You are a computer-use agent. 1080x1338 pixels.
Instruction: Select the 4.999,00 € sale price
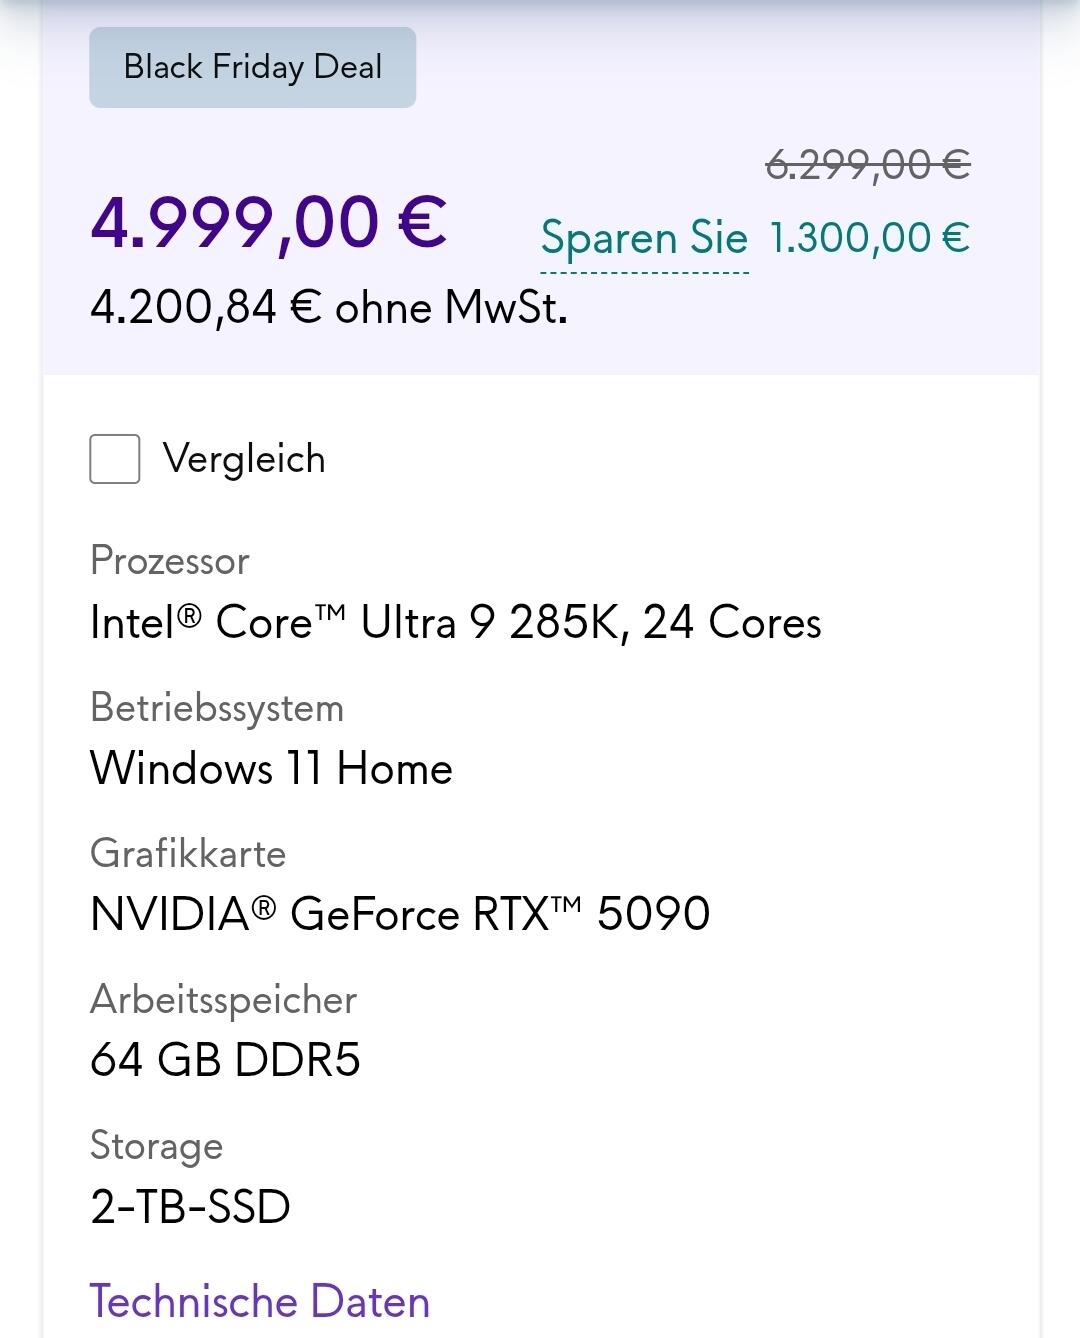coord(268,222)
